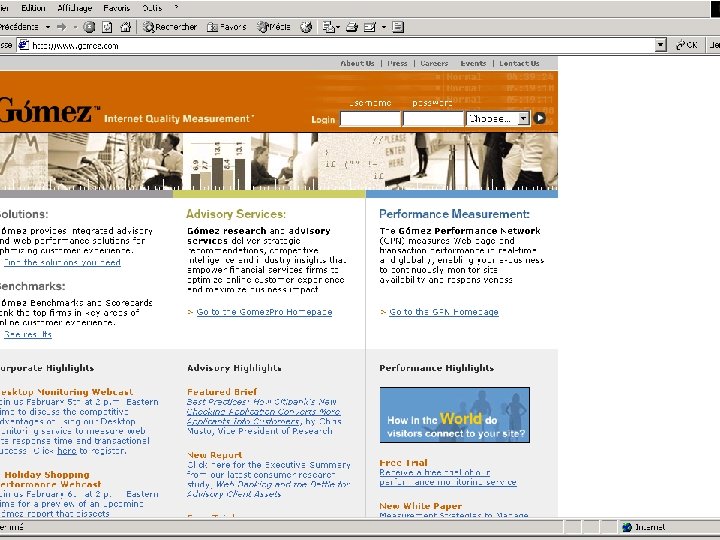Go to the GPN Homepage link
The height and width of the screenshot is (540, 720).
coord(444,312)
